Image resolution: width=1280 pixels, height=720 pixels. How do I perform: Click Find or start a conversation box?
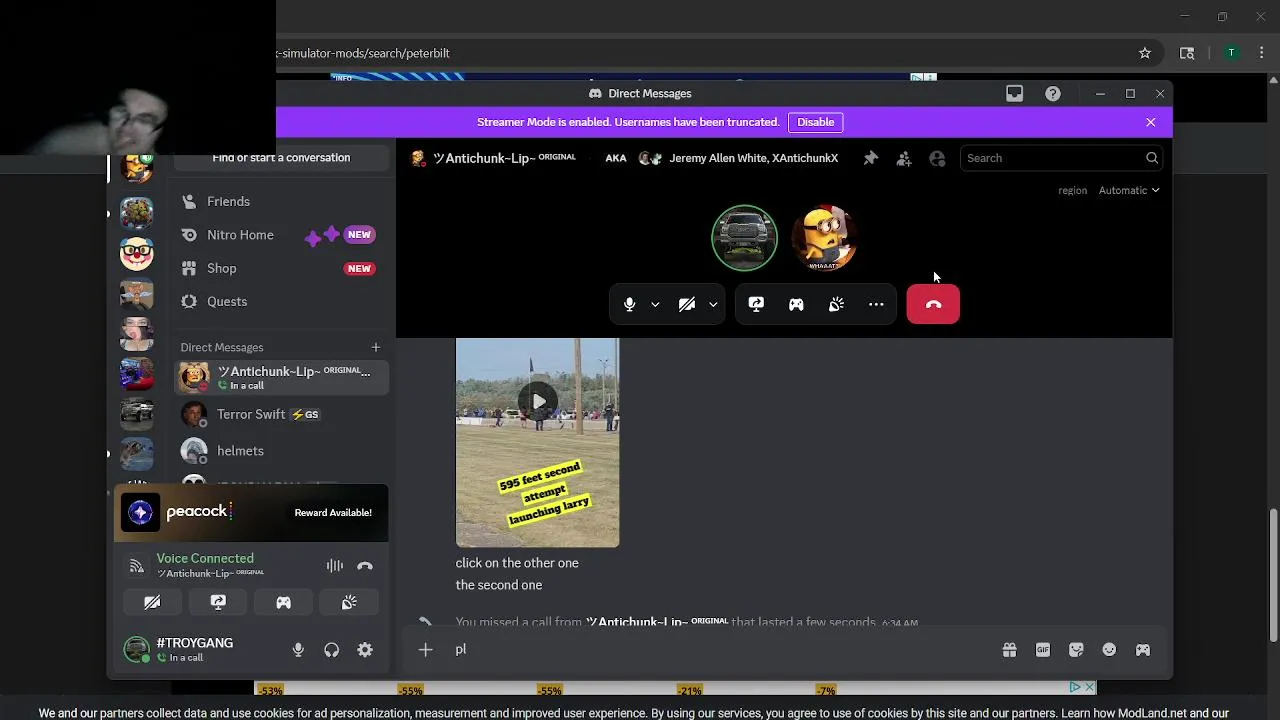point(281,158)
